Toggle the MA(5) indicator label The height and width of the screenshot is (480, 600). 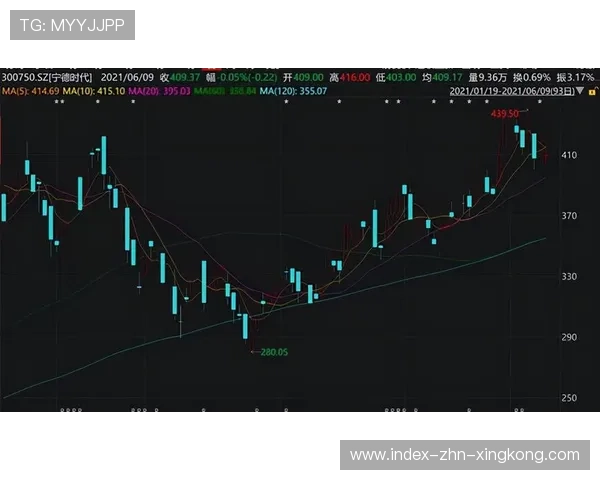click(30, 91)
